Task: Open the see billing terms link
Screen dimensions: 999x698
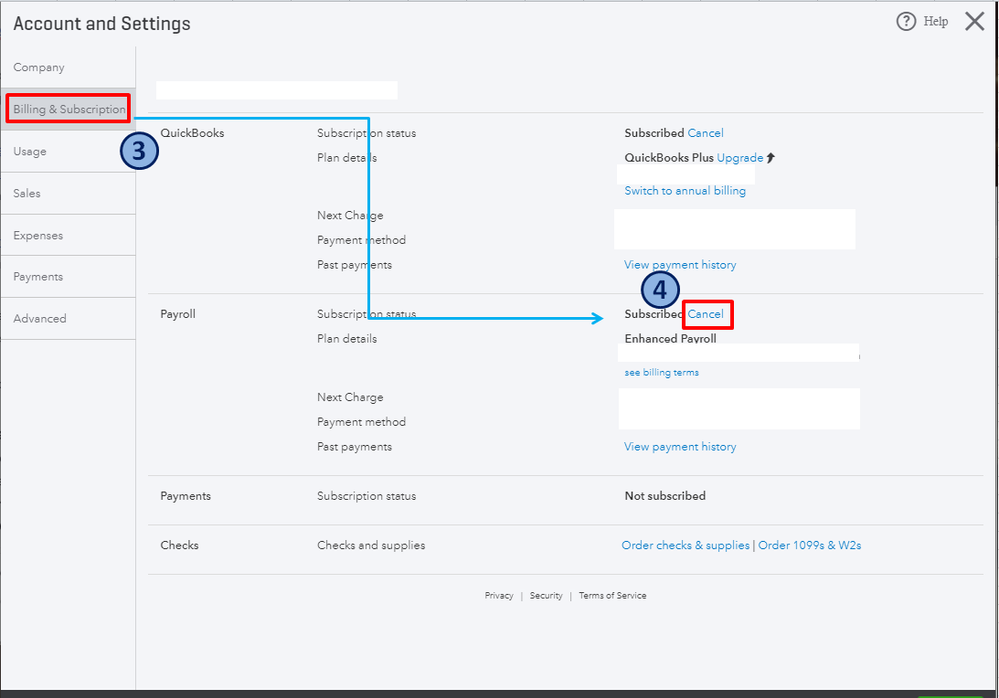Action: pyautogui.click(x=662, y=373)
